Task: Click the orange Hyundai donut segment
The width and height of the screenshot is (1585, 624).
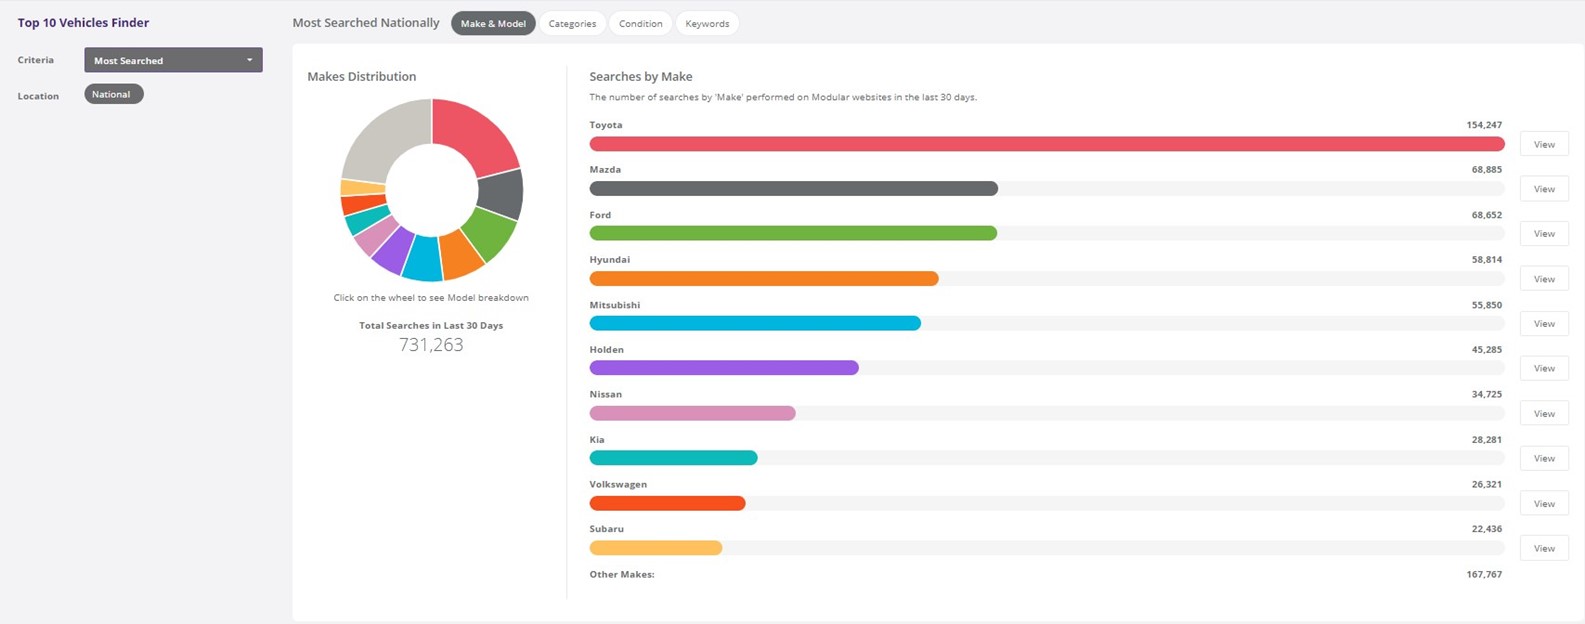Action: (x=461, y=255)
